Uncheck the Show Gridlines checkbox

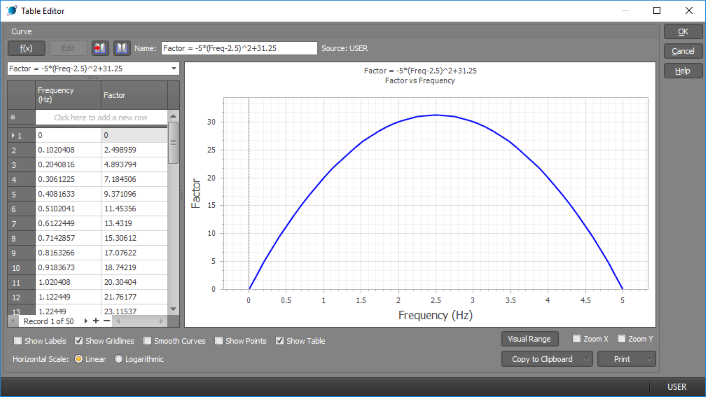tap(79, 341)
